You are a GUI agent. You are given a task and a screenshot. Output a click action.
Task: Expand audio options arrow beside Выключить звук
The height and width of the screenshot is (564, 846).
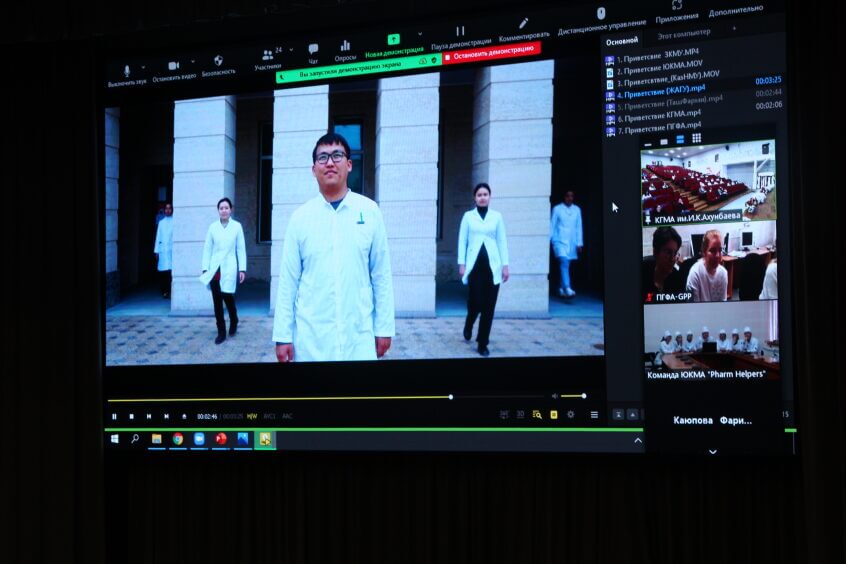145,68
